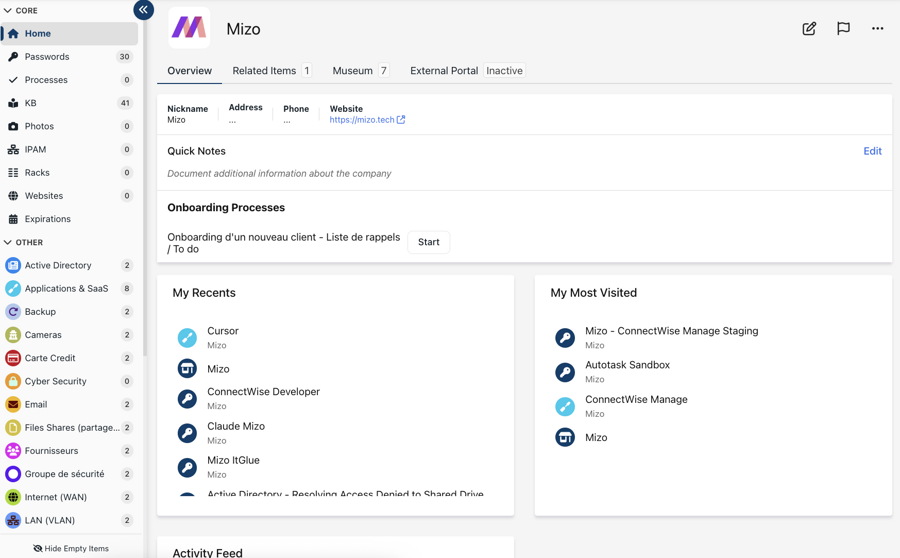This screenshot has height=558, width=900.
Task: Select Passwords in the sidebar
Action: [x=69, y=56]
